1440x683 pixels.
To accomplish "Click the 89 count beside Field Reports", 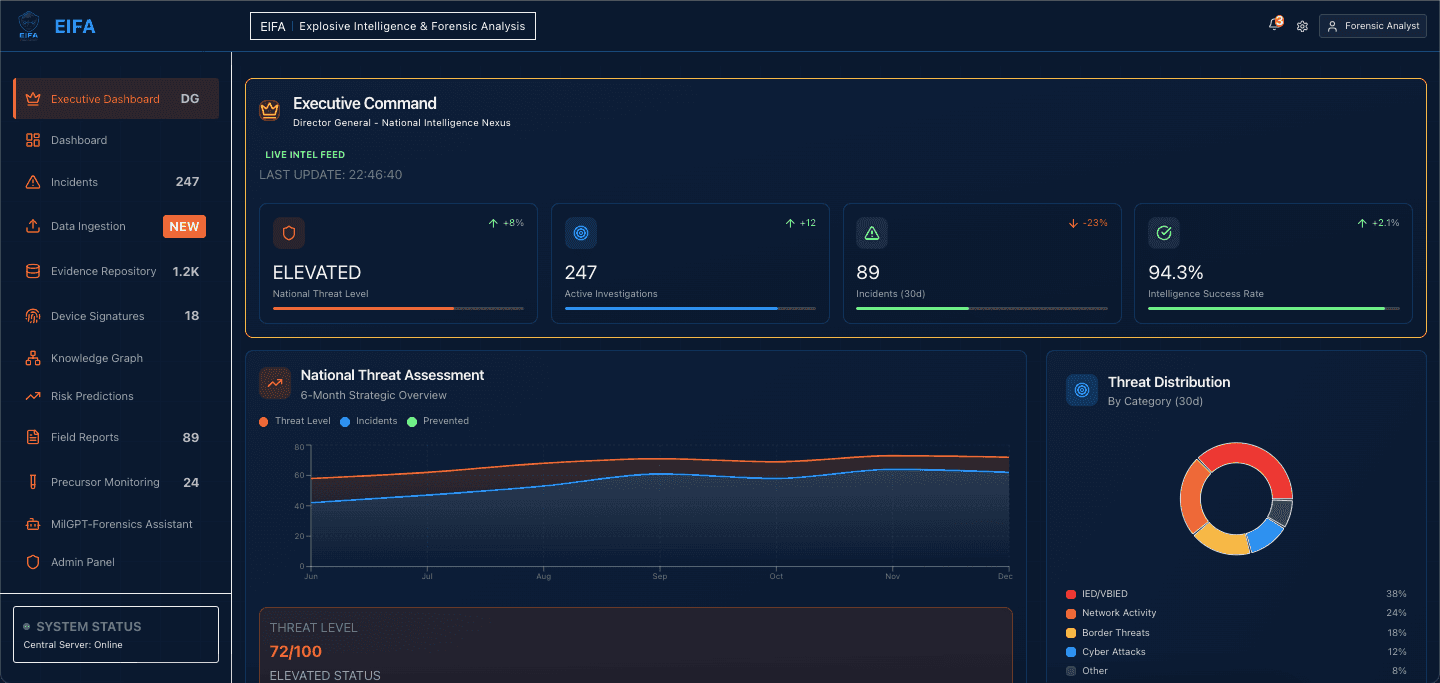I will coord(191,437).
